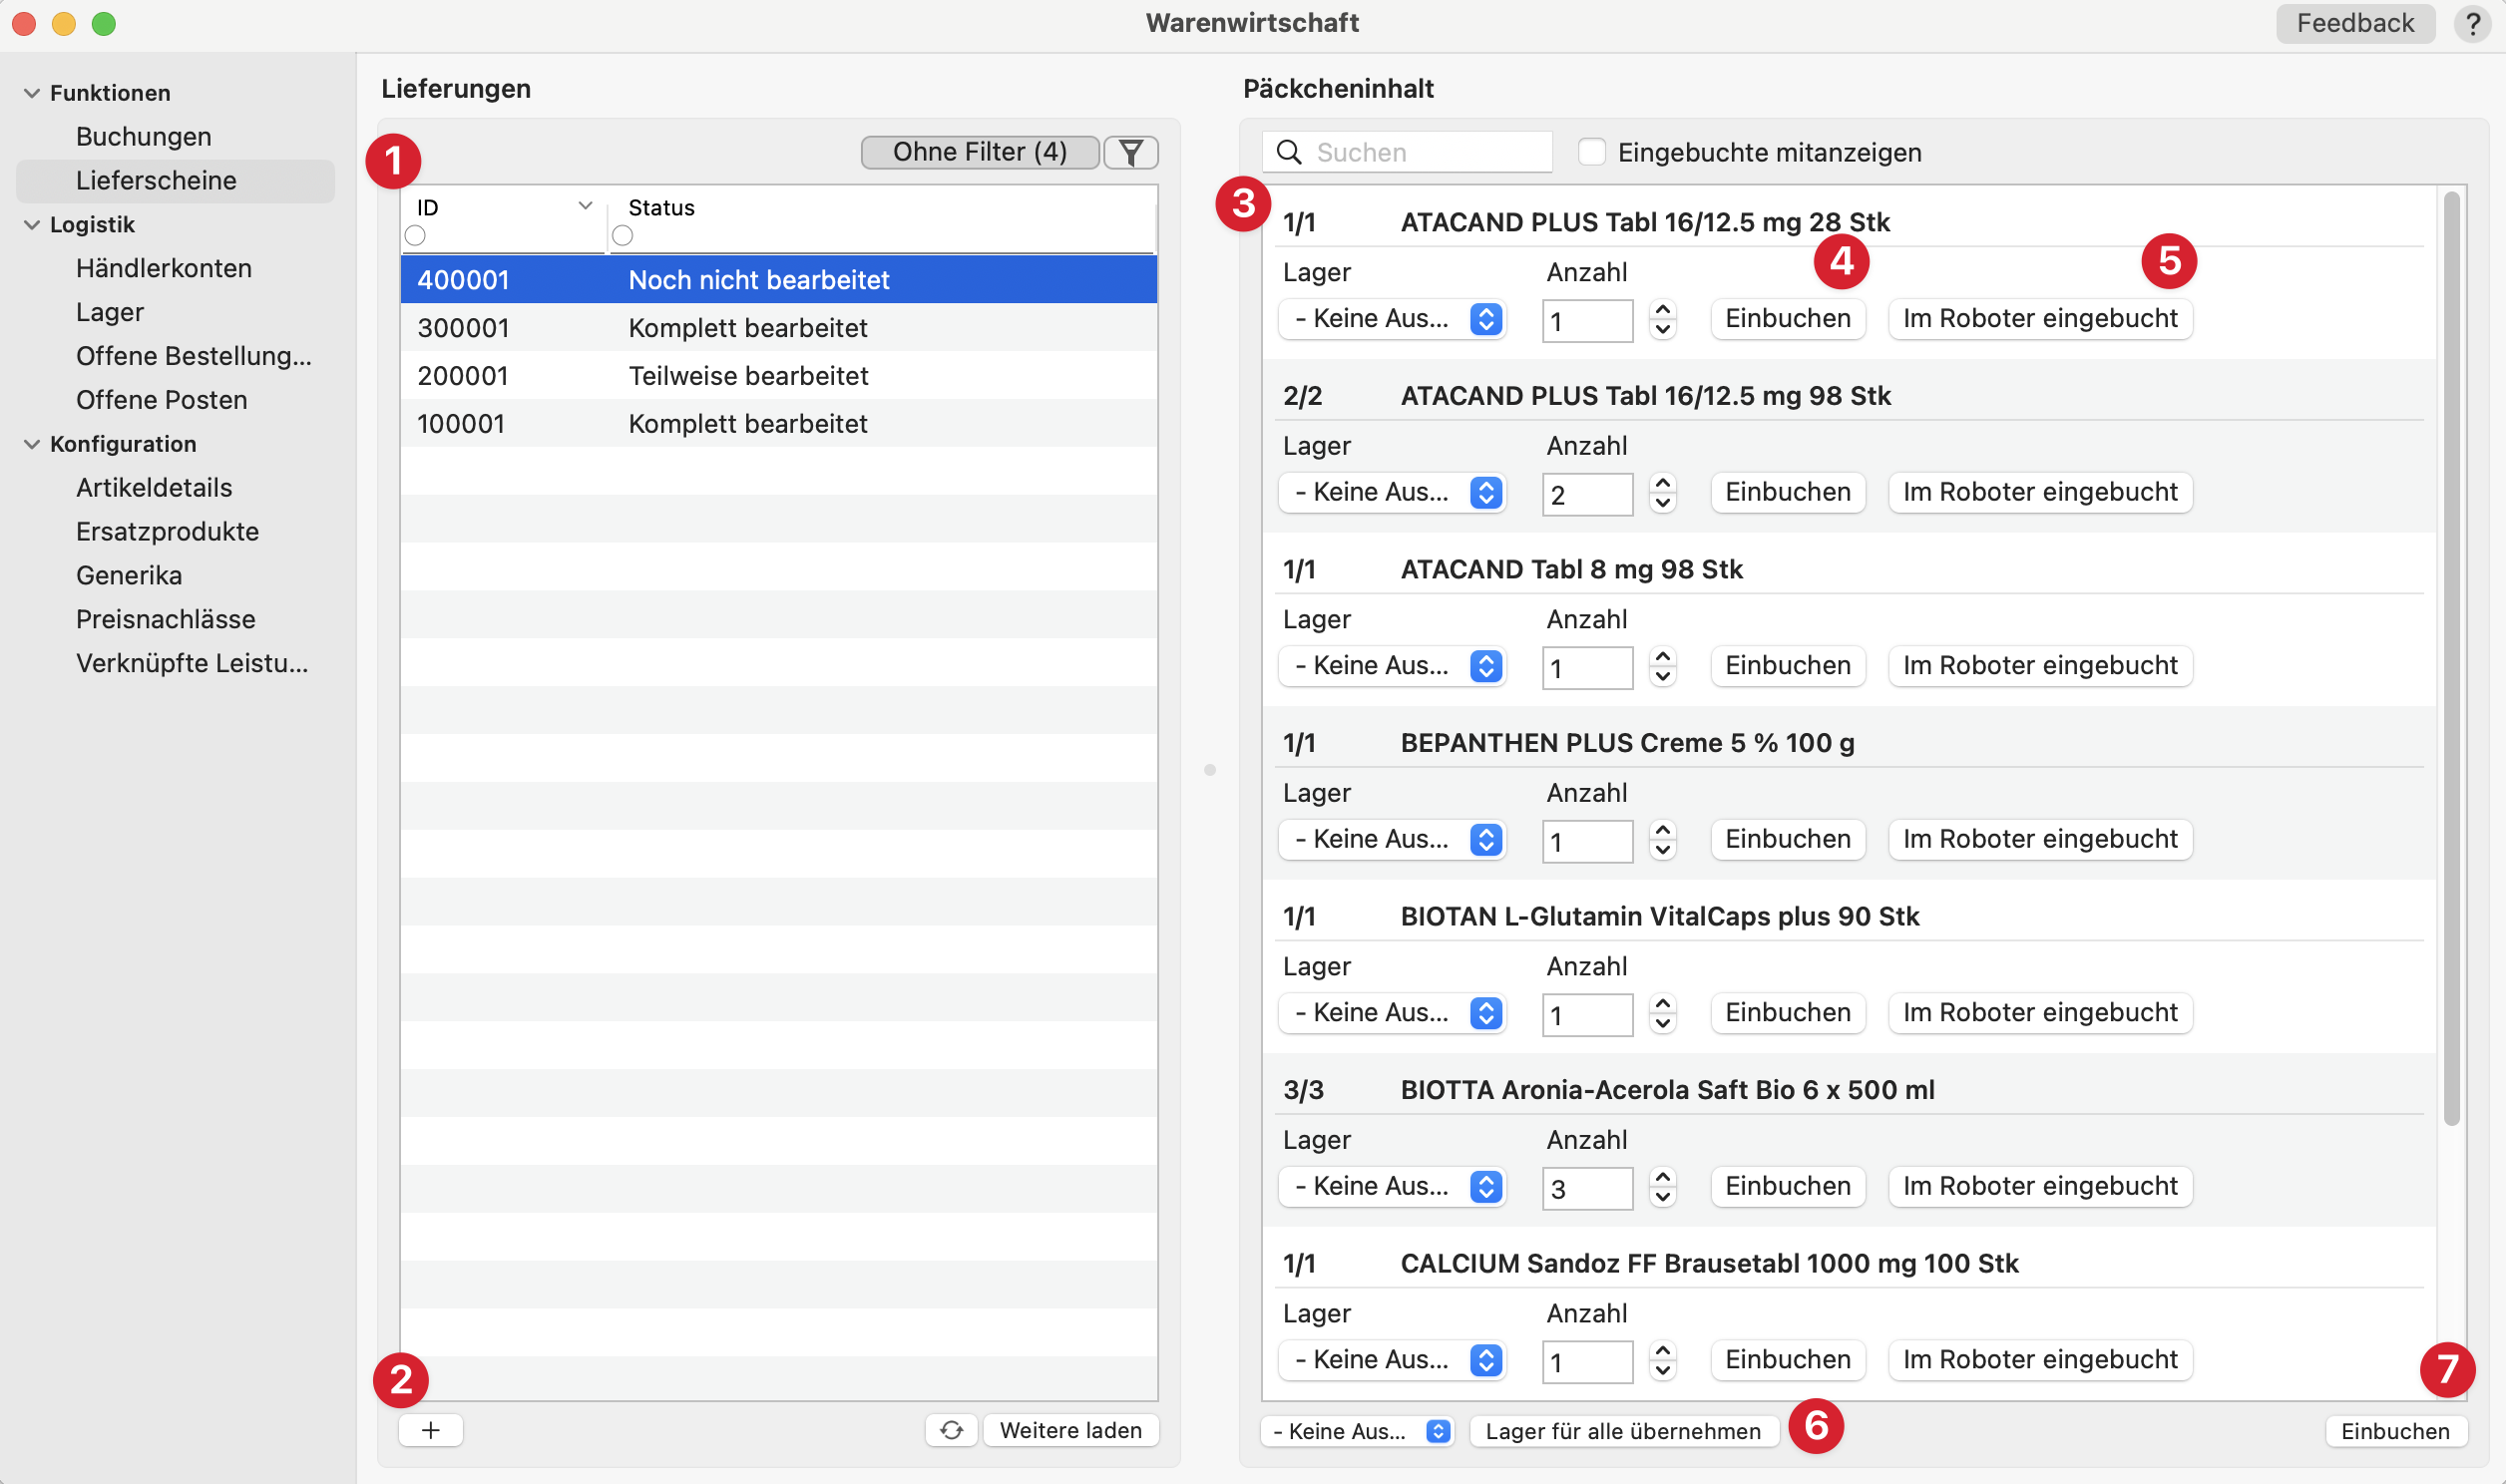Open Lager dropdown for ATACAND PLUS 28 Stk
2506x1484 pixels.
point(1392,319)
